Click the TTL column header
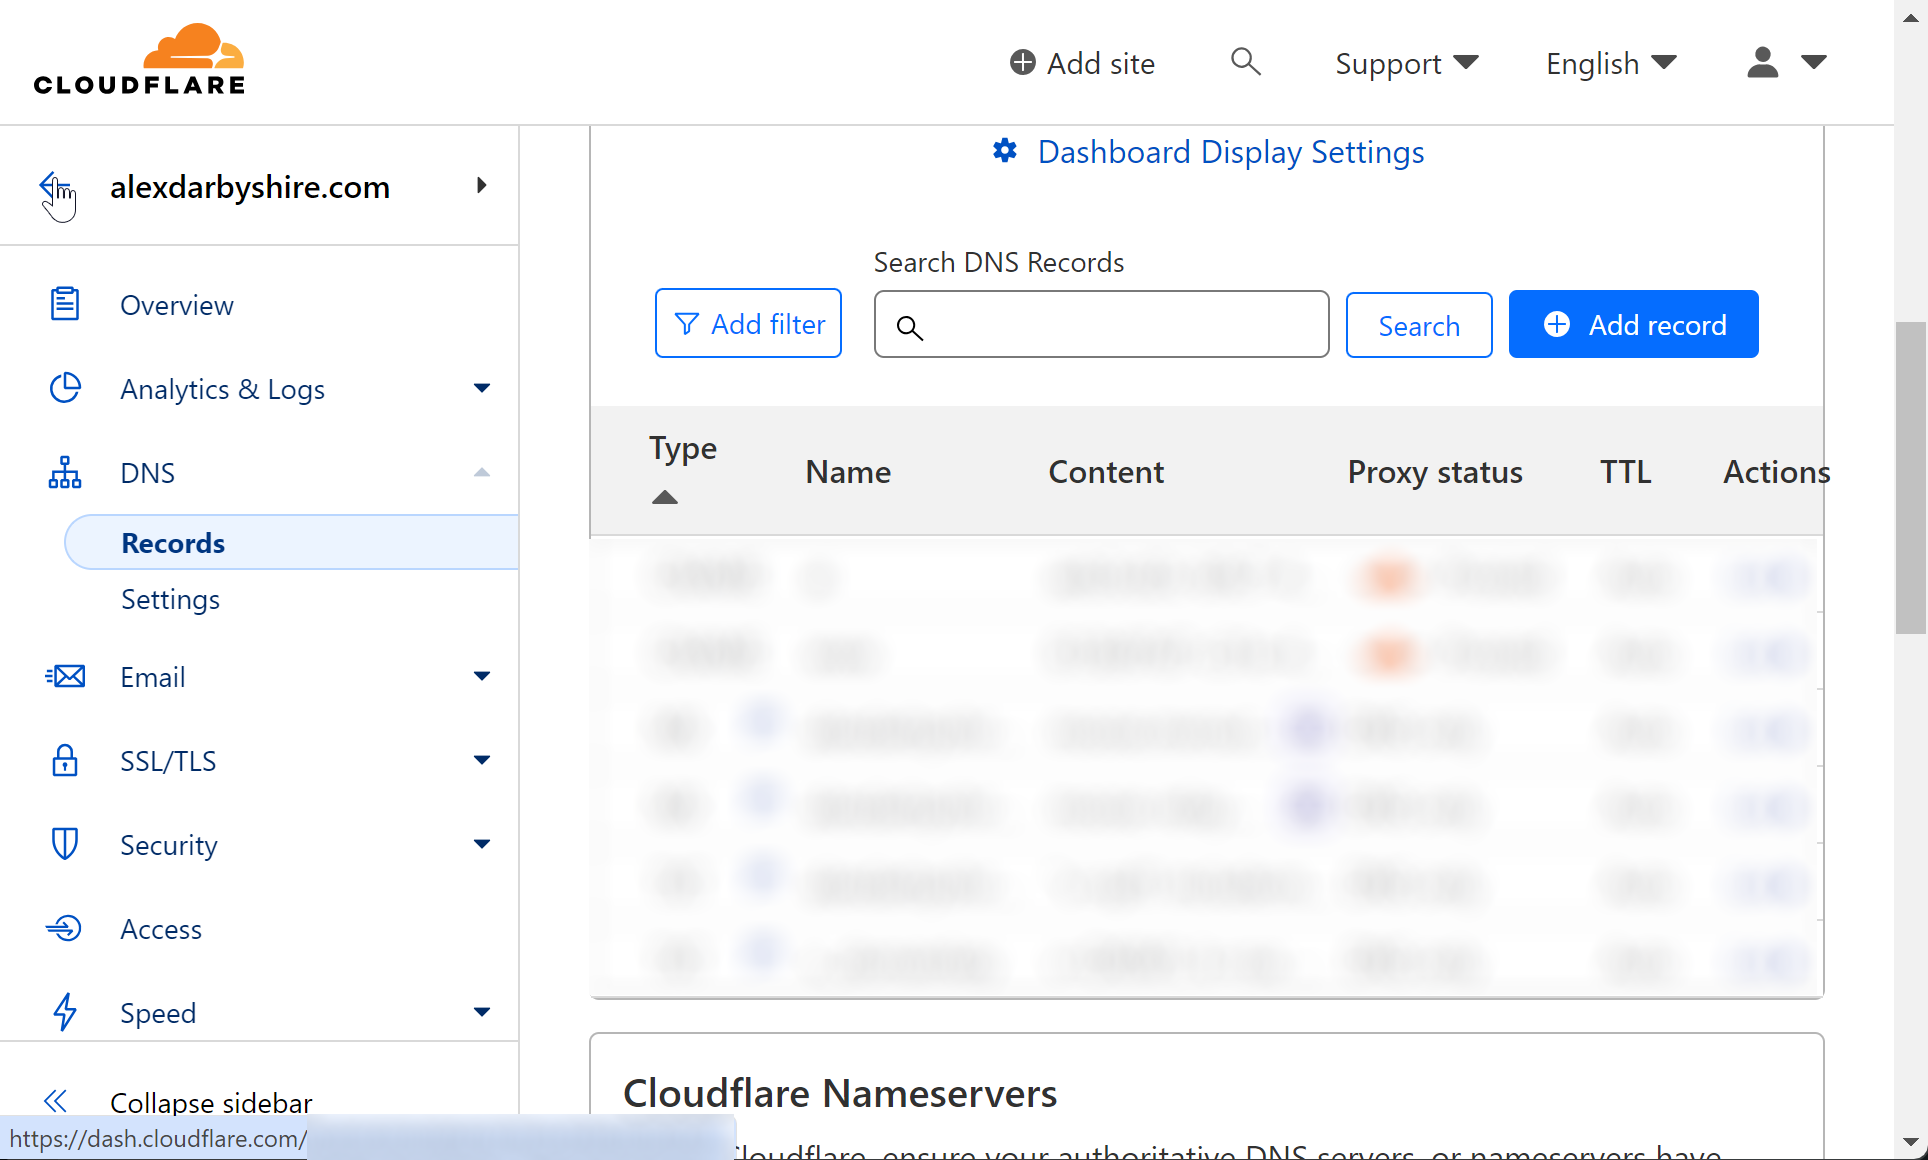The image size is (1928, 1160). point(1625,472)
